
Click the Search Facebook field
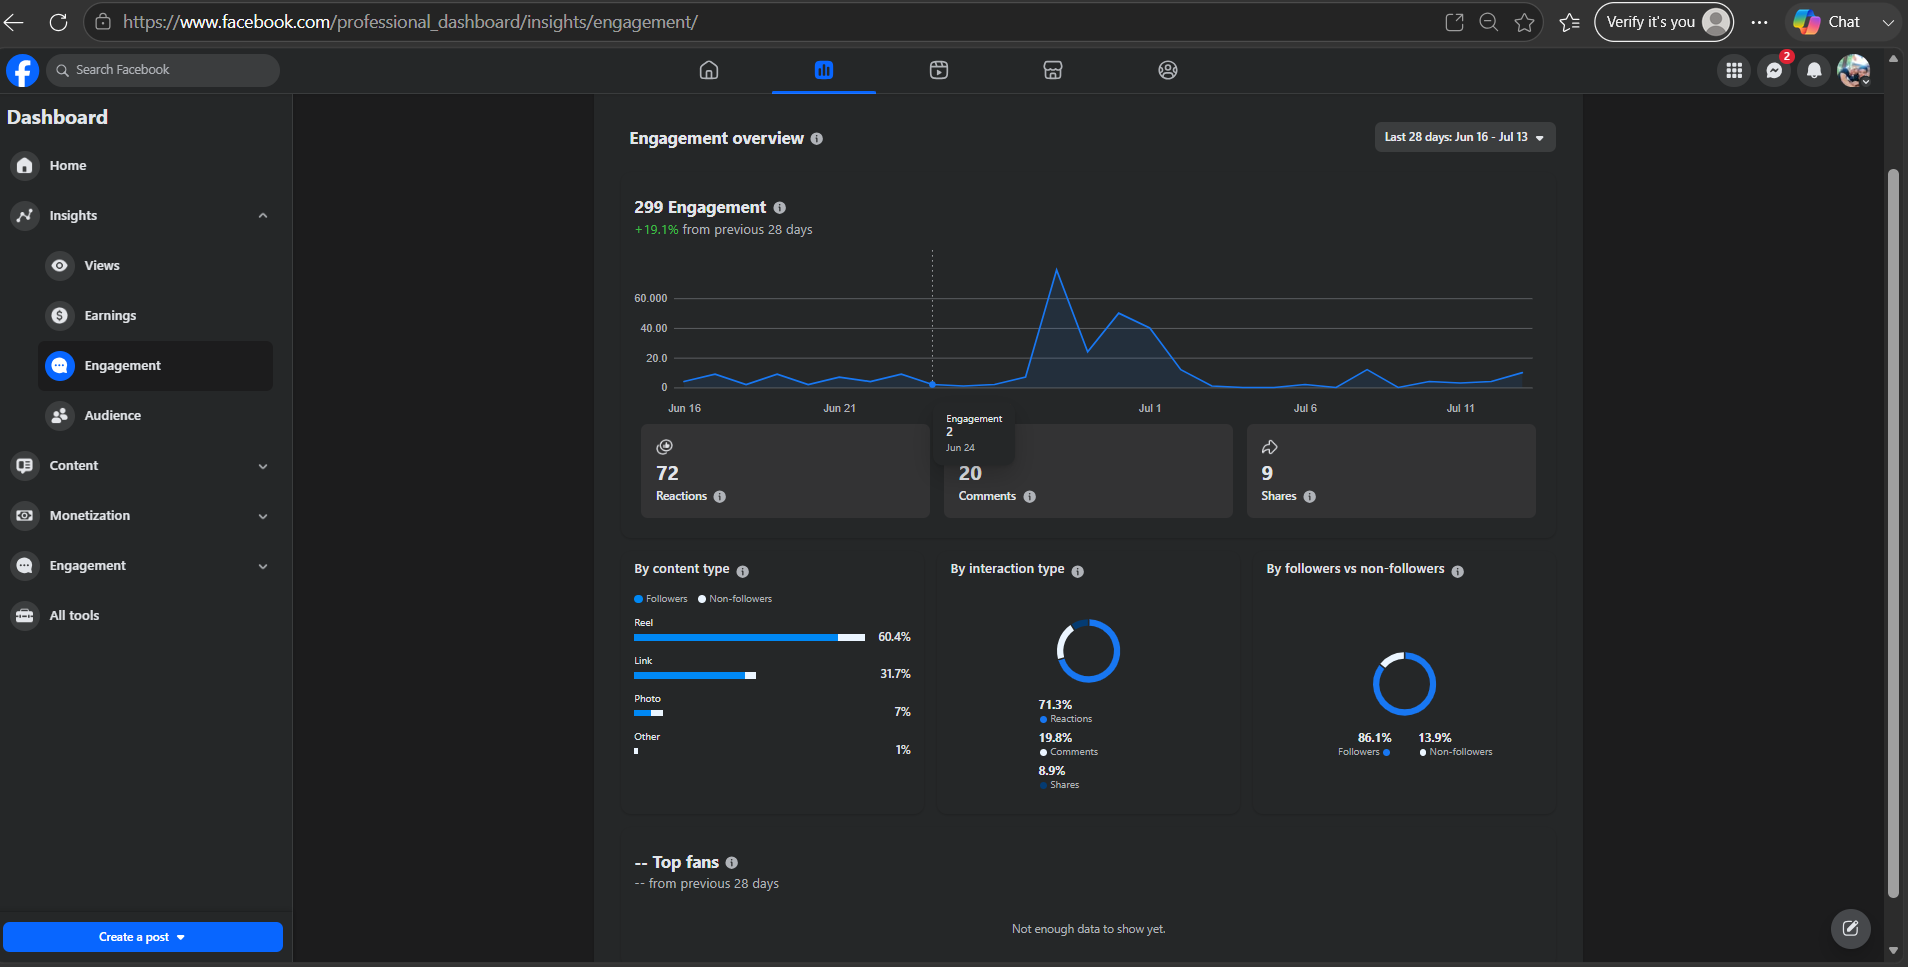point(163,70)
